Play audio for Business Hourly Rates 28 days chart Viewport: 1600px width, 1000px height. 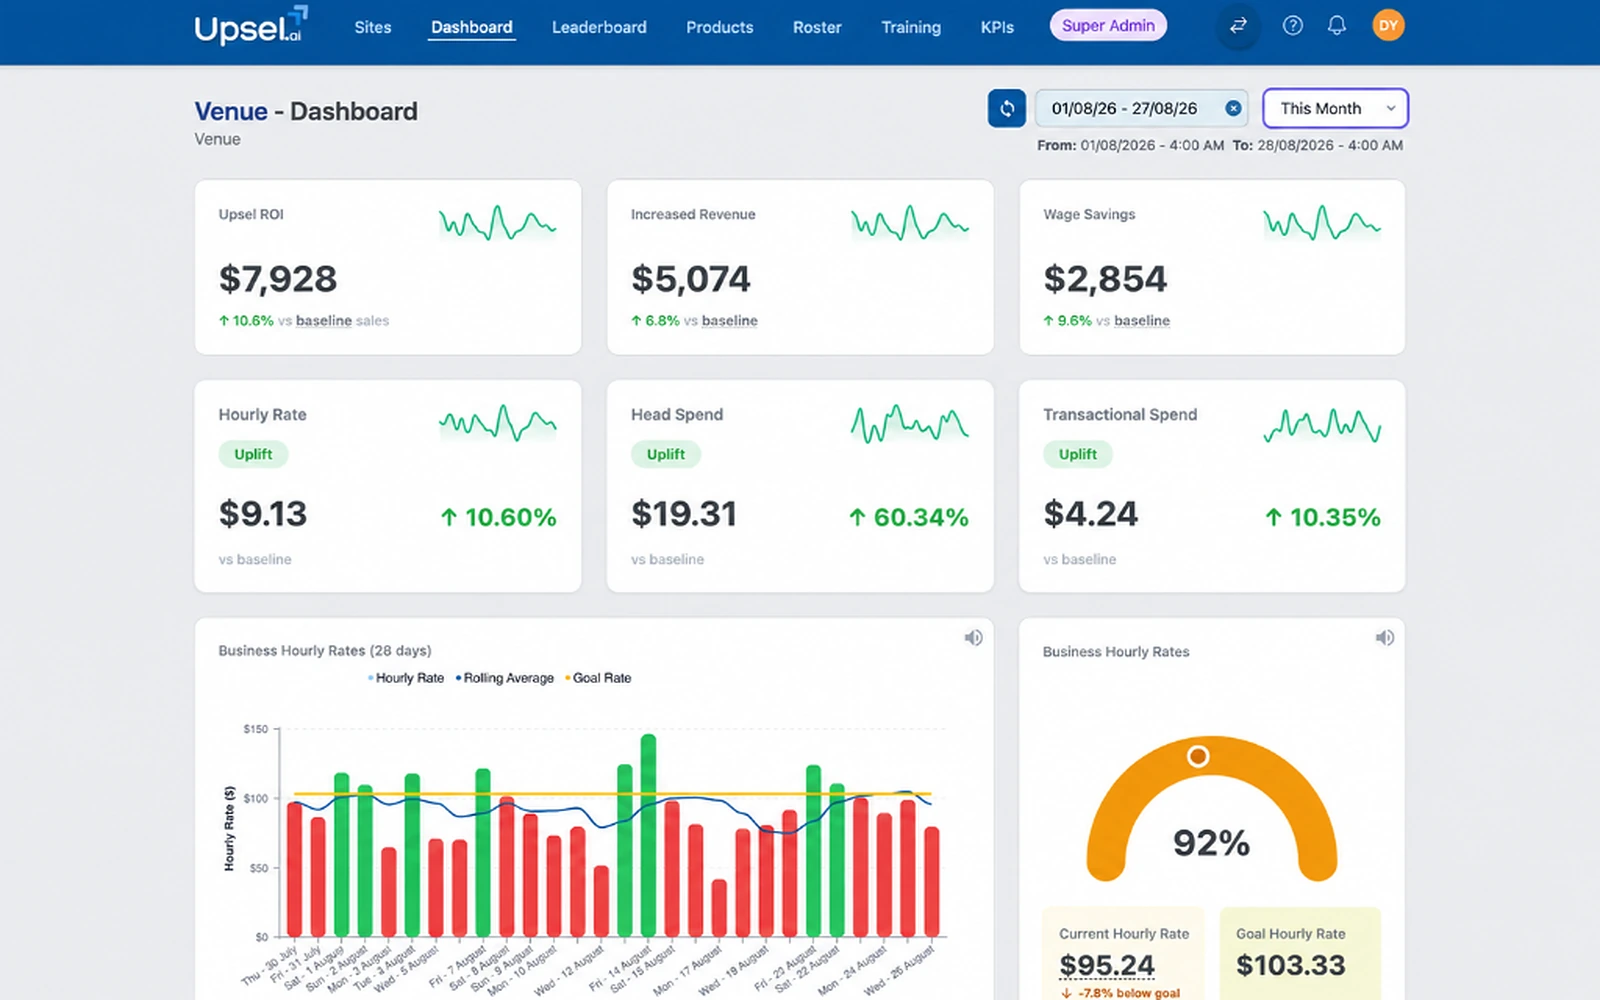[x=973, y=638]
